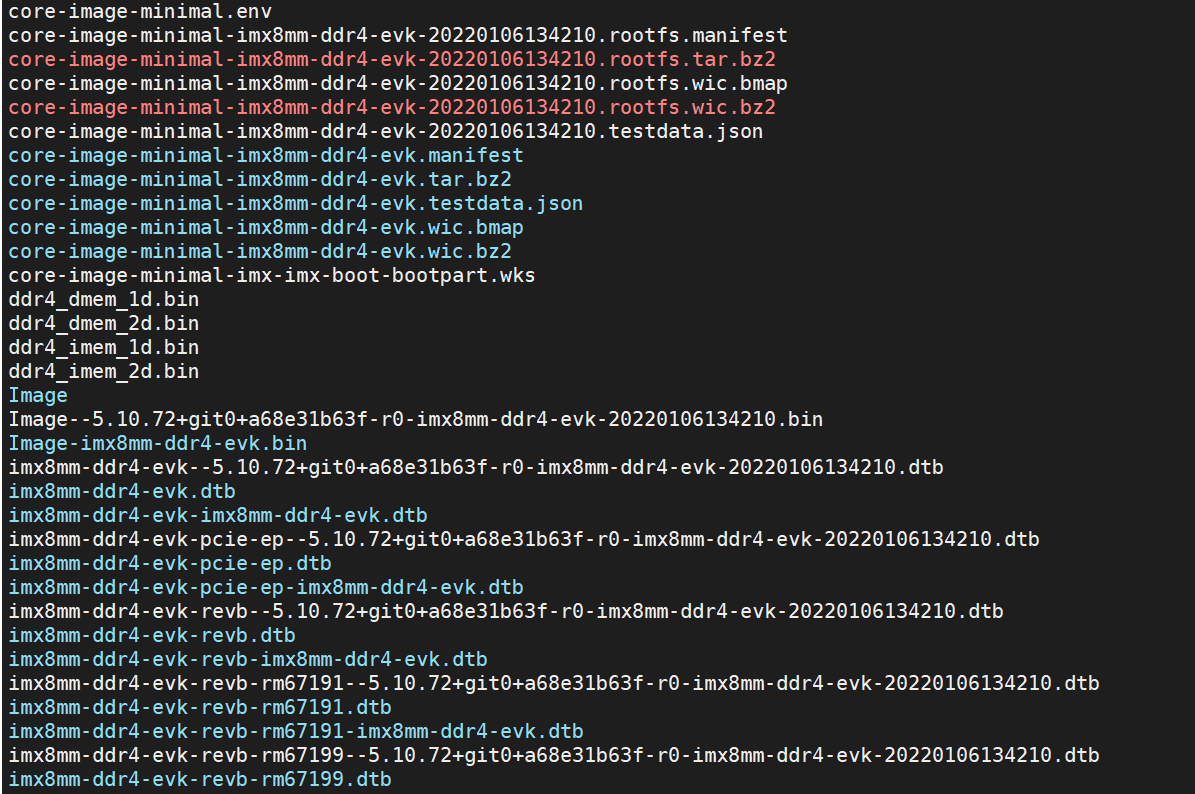Click the imx8mm-ddr4-evk-pcie-ep.dtb symlink
The width and height of the screenshot is (1195, 794).
(x=170, y=563)
